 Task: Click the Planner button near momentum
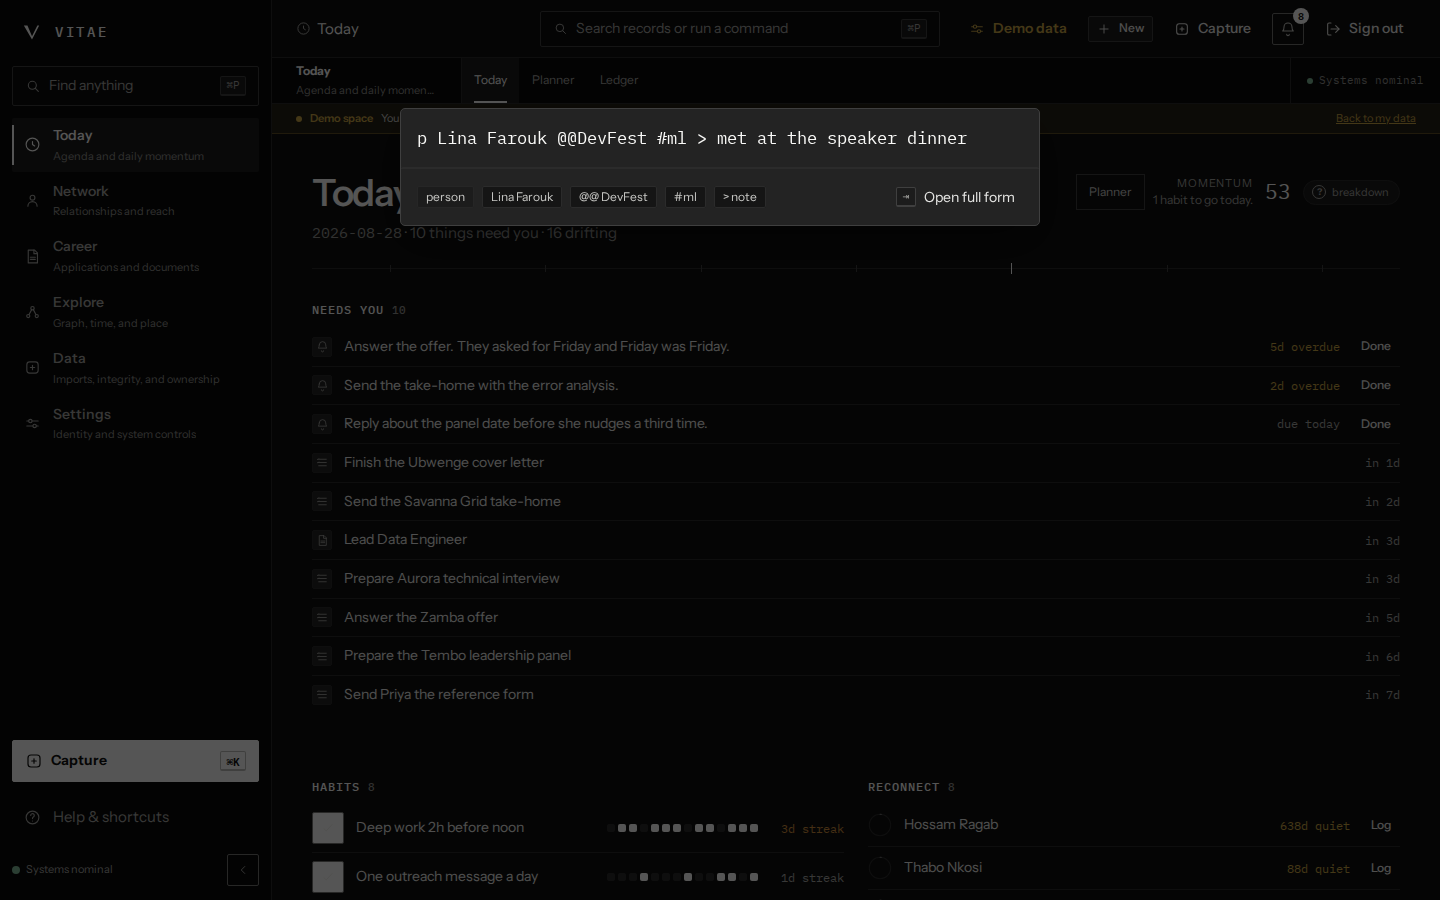point(1110,192)
